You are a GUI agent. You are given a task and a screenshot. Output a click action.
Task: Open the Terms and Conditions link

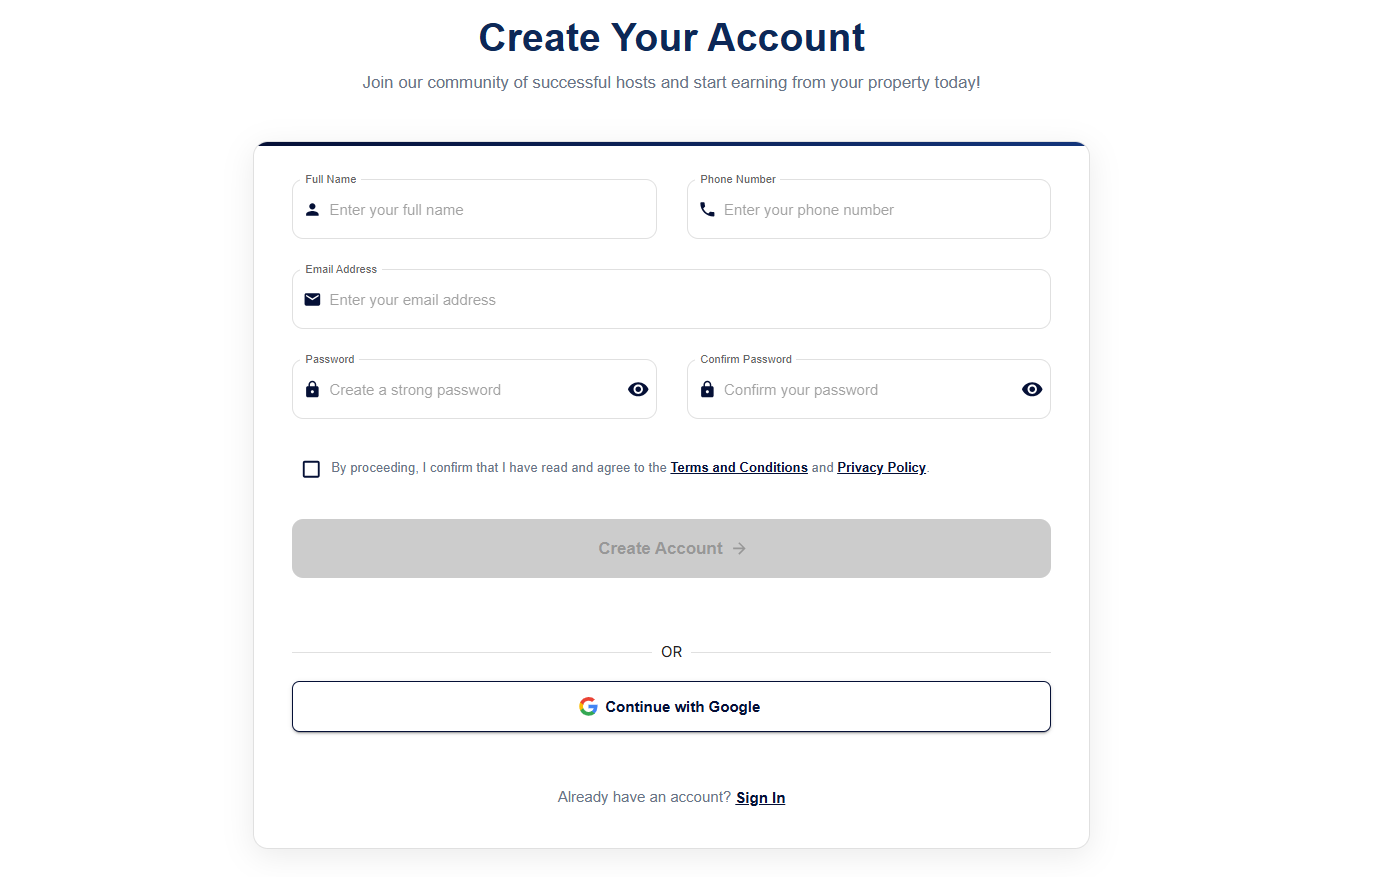click(x=738, y=467)
